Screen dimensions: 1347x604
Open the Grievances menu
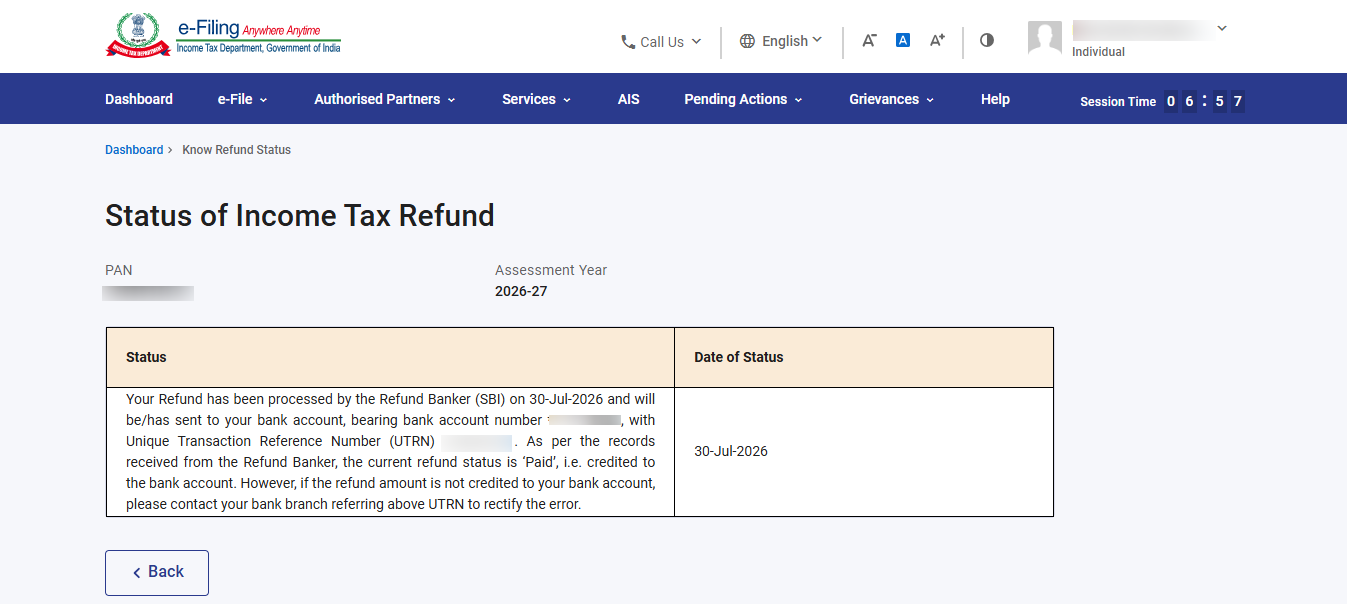tap(892, 99)
